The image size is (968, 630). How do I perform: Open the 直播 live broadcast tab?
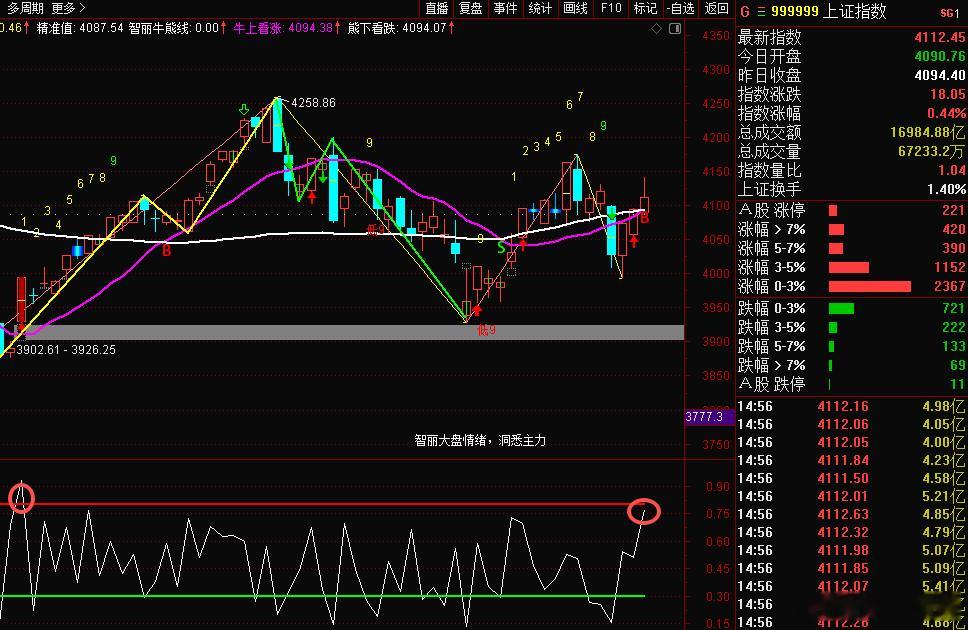tap(437, 8)
